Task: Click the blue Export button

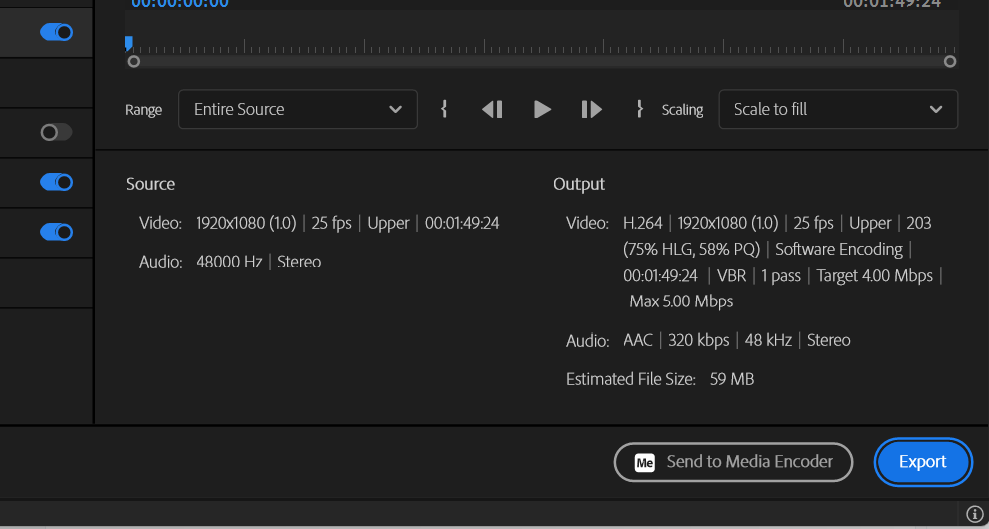Action: tap(922, 462)
